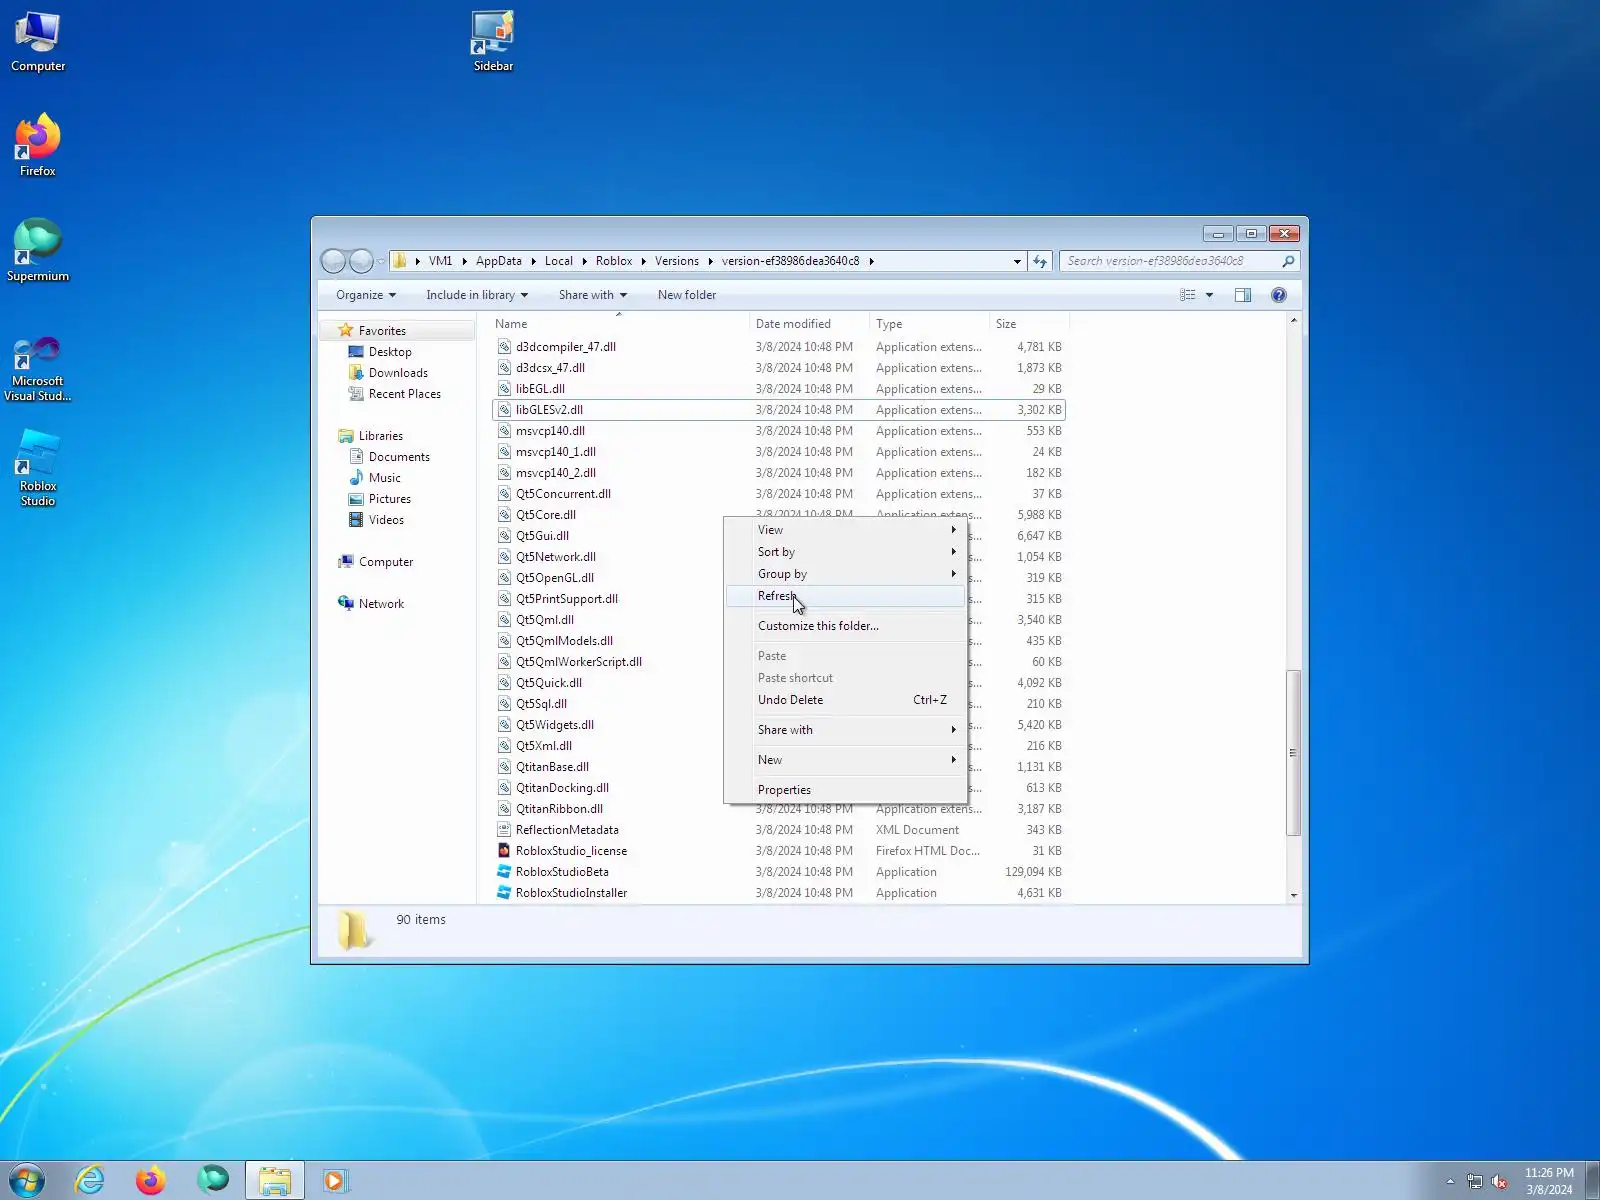Screen dimensions: 1600x1200
Task: Click the Roblox breadcrumb in address bar
Action: coord(614,261)
